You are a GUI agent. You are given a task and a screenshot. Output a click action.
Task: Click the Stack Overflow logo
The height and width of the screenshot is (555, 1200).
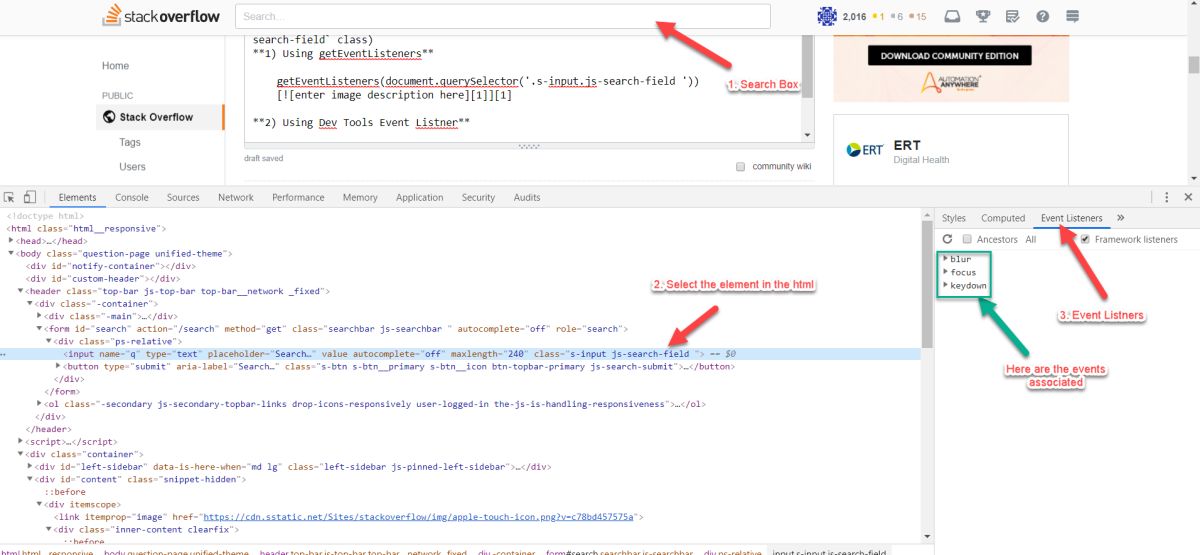(161, 16)
